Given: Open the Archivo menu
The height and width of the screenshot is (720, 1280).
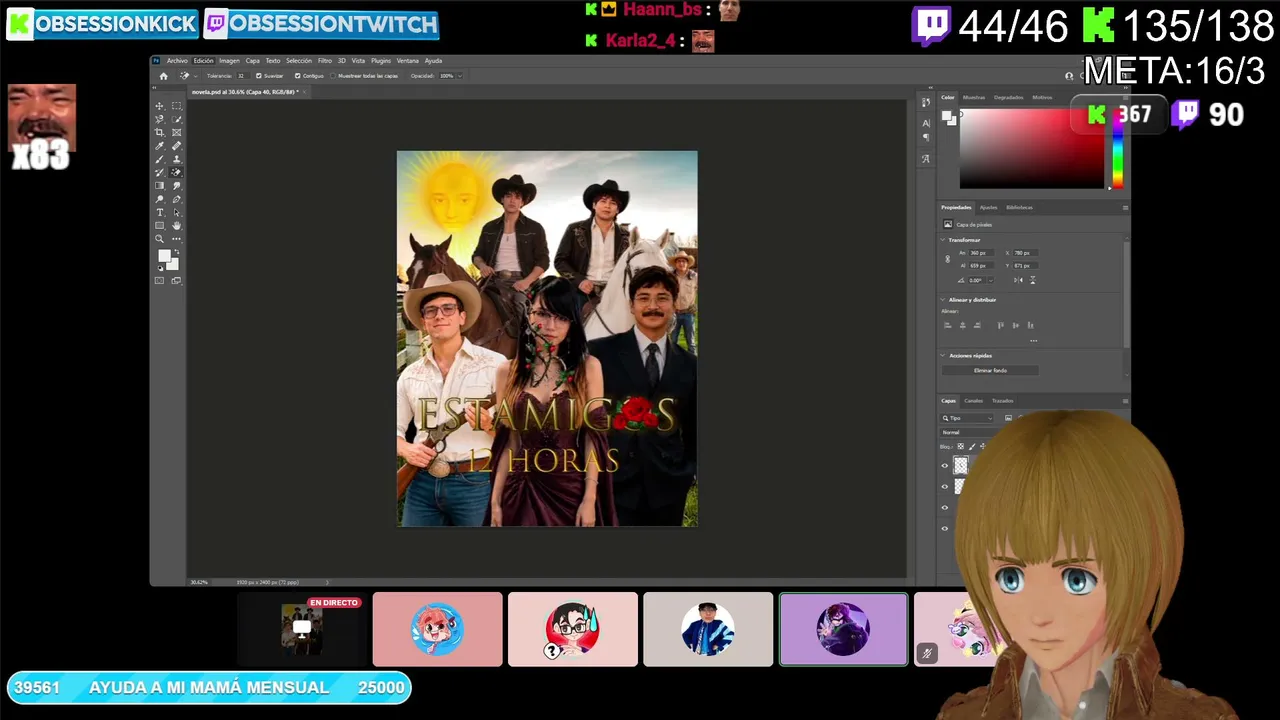Looking at the screenshot, I should (177, 60).
